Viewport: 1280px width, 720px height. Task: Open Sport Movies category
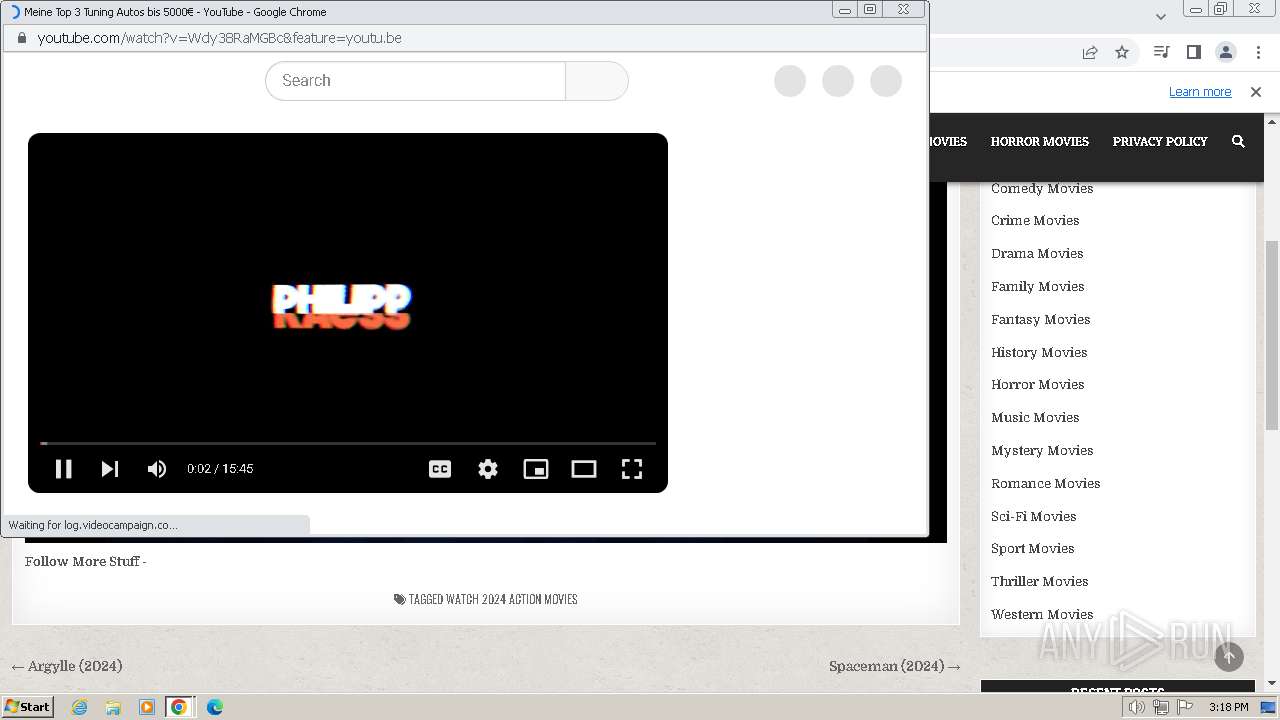(1032, 548)
